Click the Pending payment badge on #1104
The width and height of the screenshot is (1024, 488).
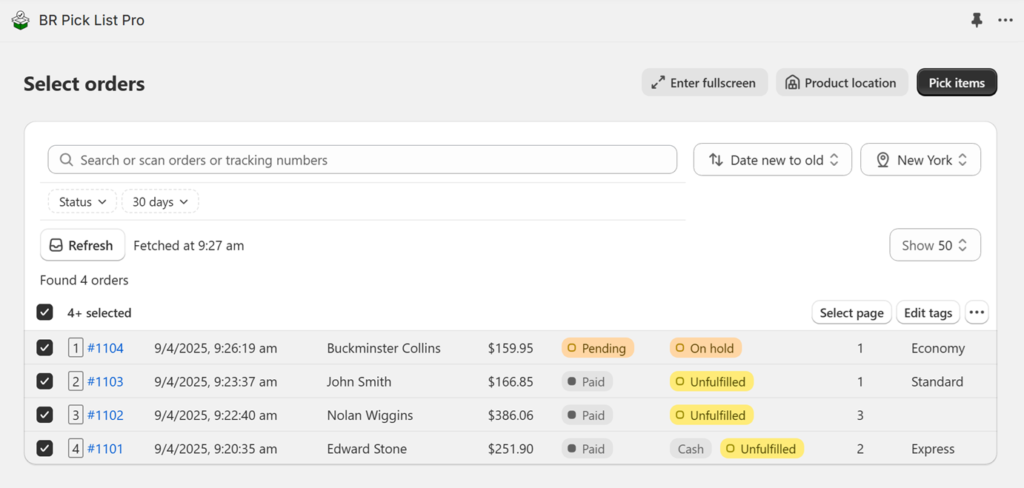[598, 348]
